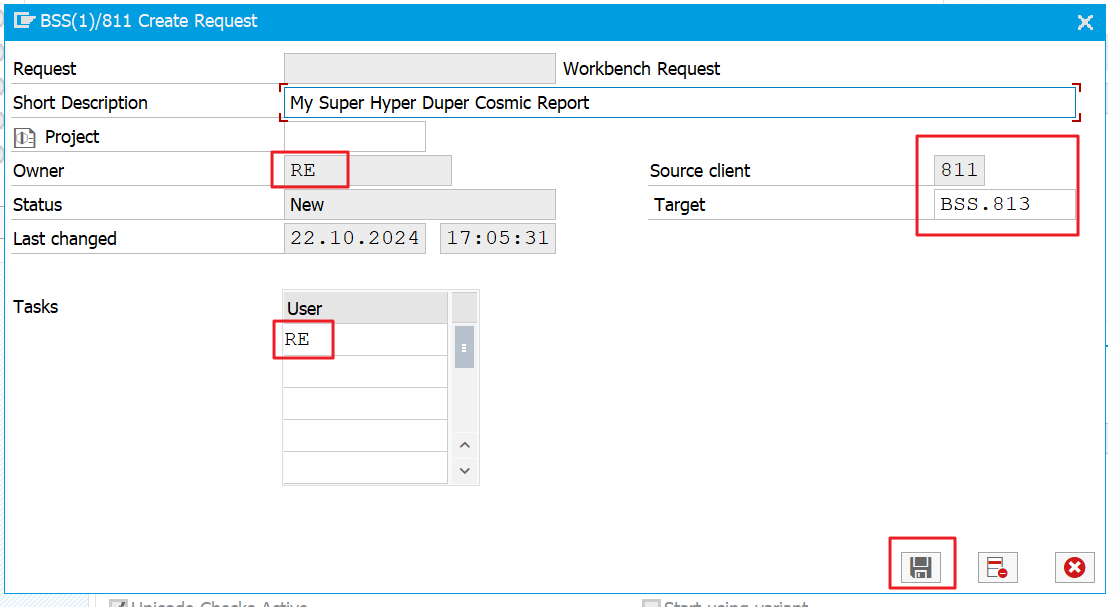Click the Last changed date 22.10.2024
1108x607 pixels.
pyautogui.click(x=355, y=239)
